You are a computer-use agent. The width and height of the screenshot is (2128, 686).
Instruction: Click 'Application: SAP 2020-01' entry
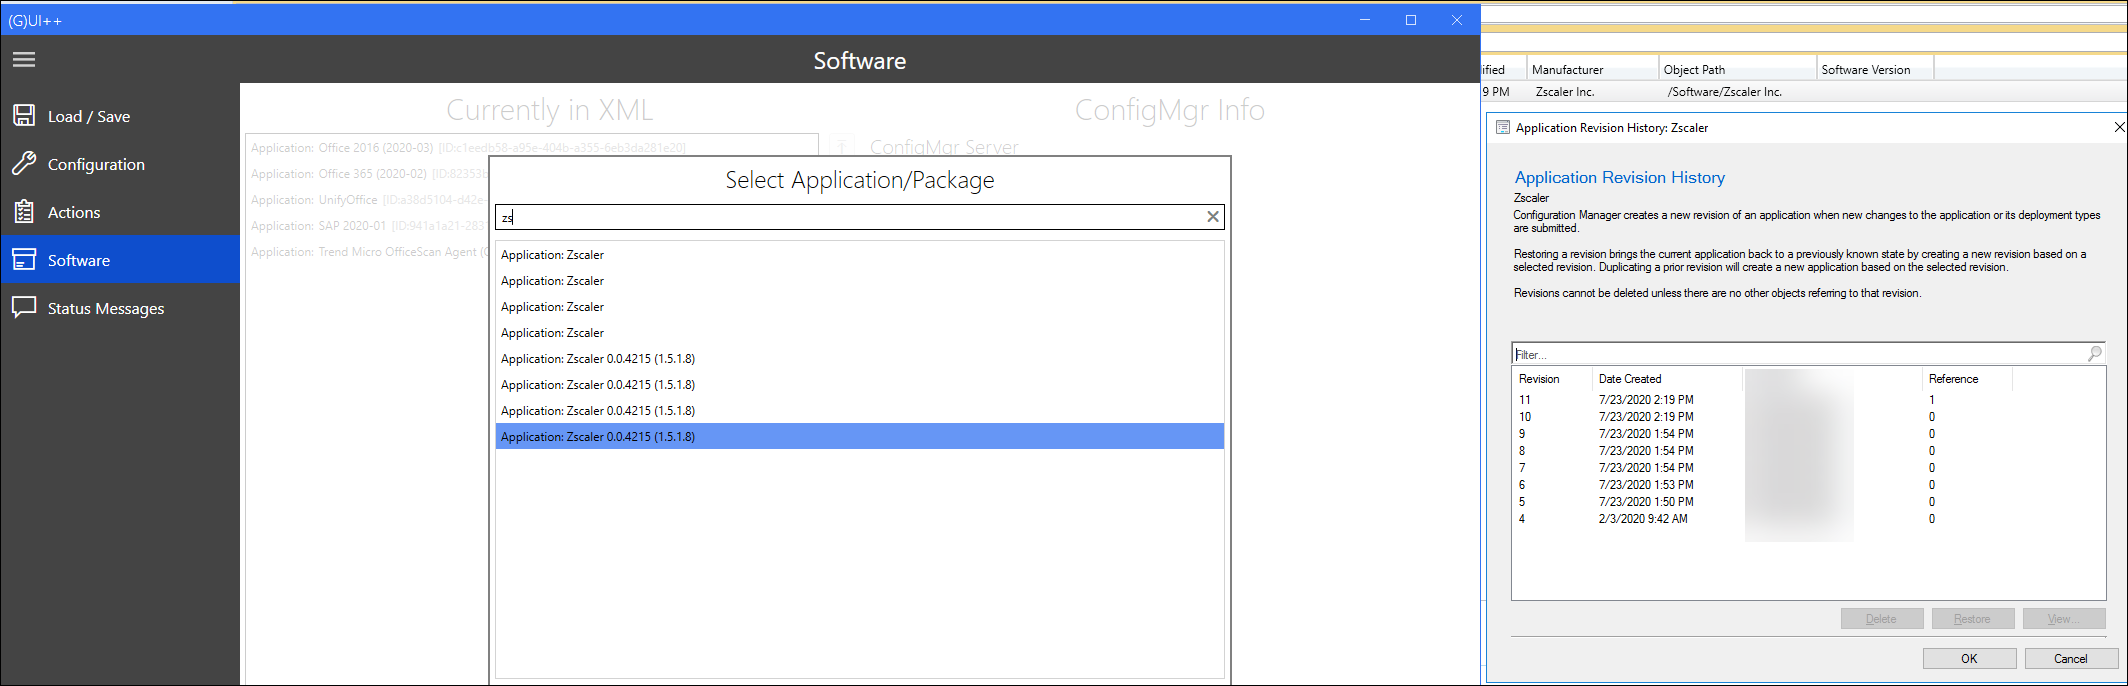coord(369,226)
